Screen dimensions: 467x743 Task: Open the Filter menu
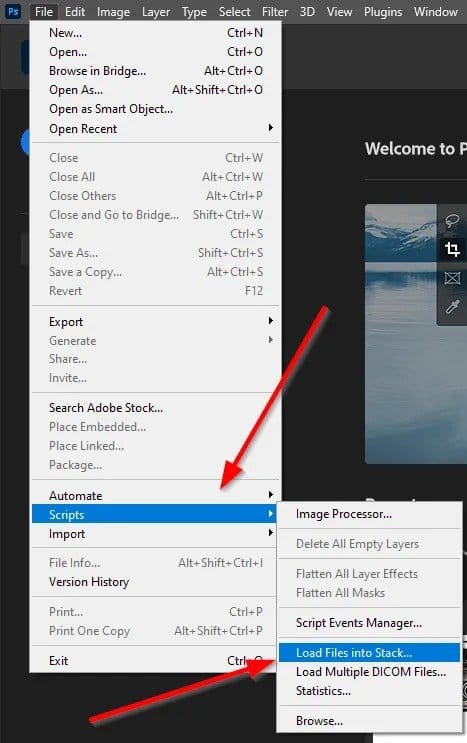click(x=275, y=11)
